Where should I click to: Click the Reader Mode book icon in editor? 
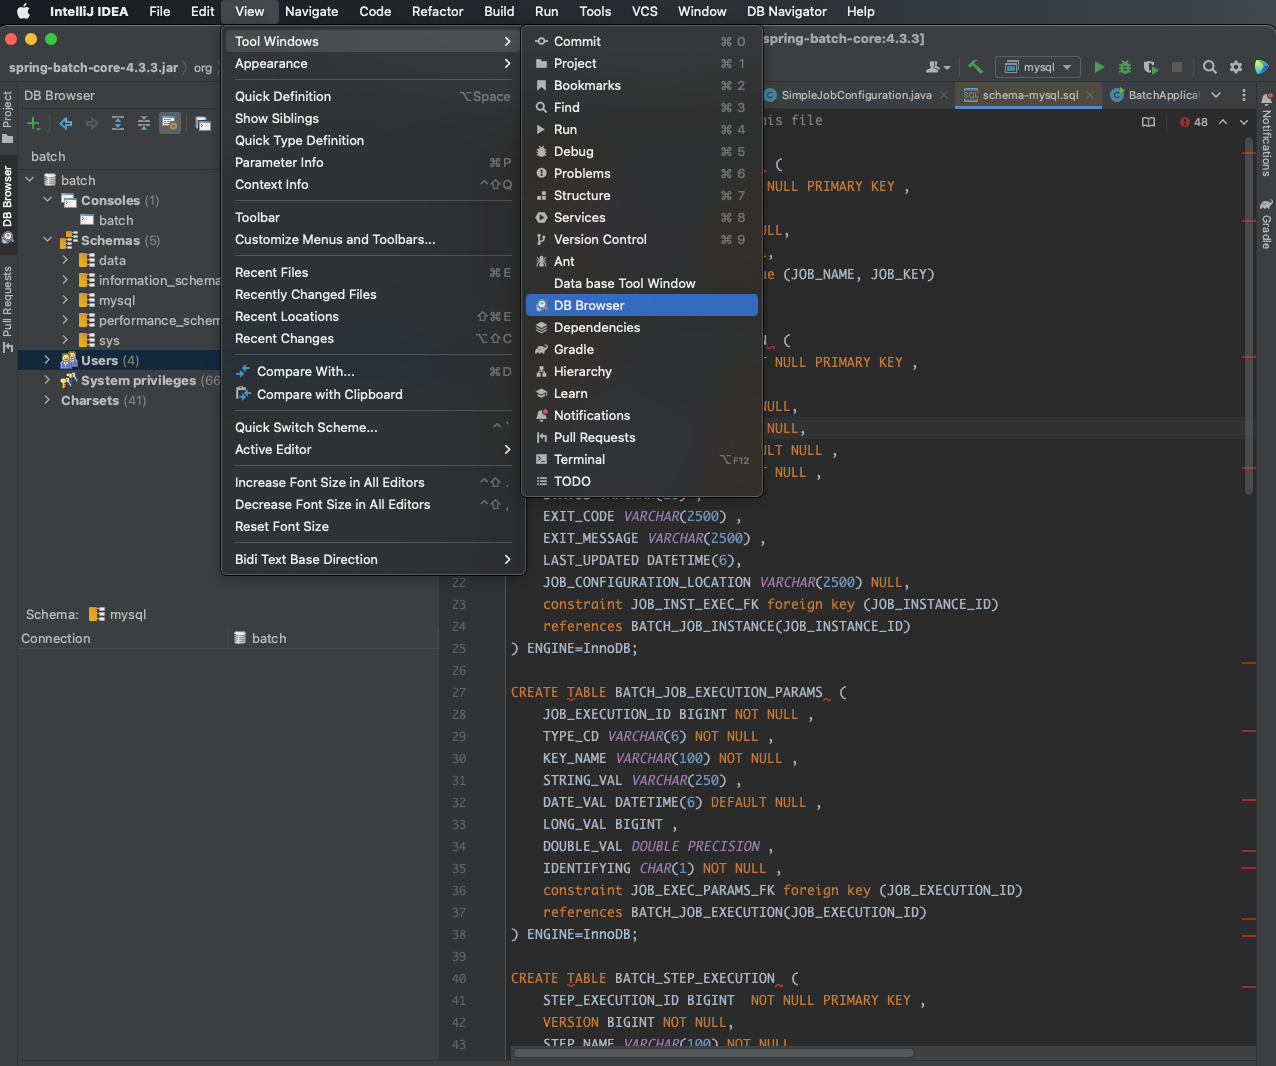click(x=1148, y=122)
